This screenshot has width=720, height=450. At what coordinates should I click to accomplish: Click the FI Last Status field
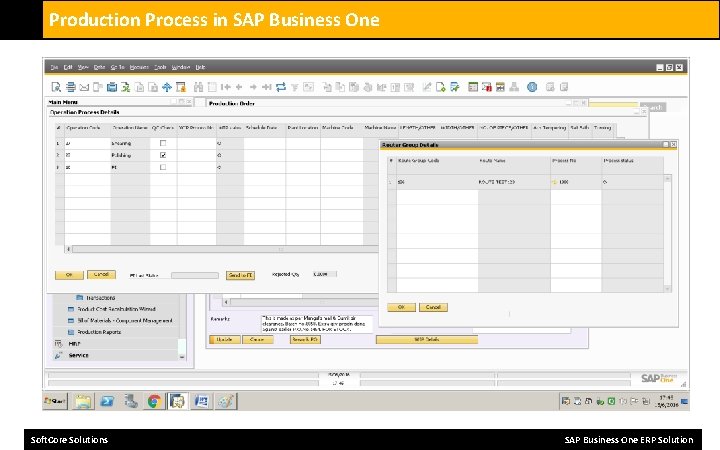pyautogui.click(x=195, y=275)
